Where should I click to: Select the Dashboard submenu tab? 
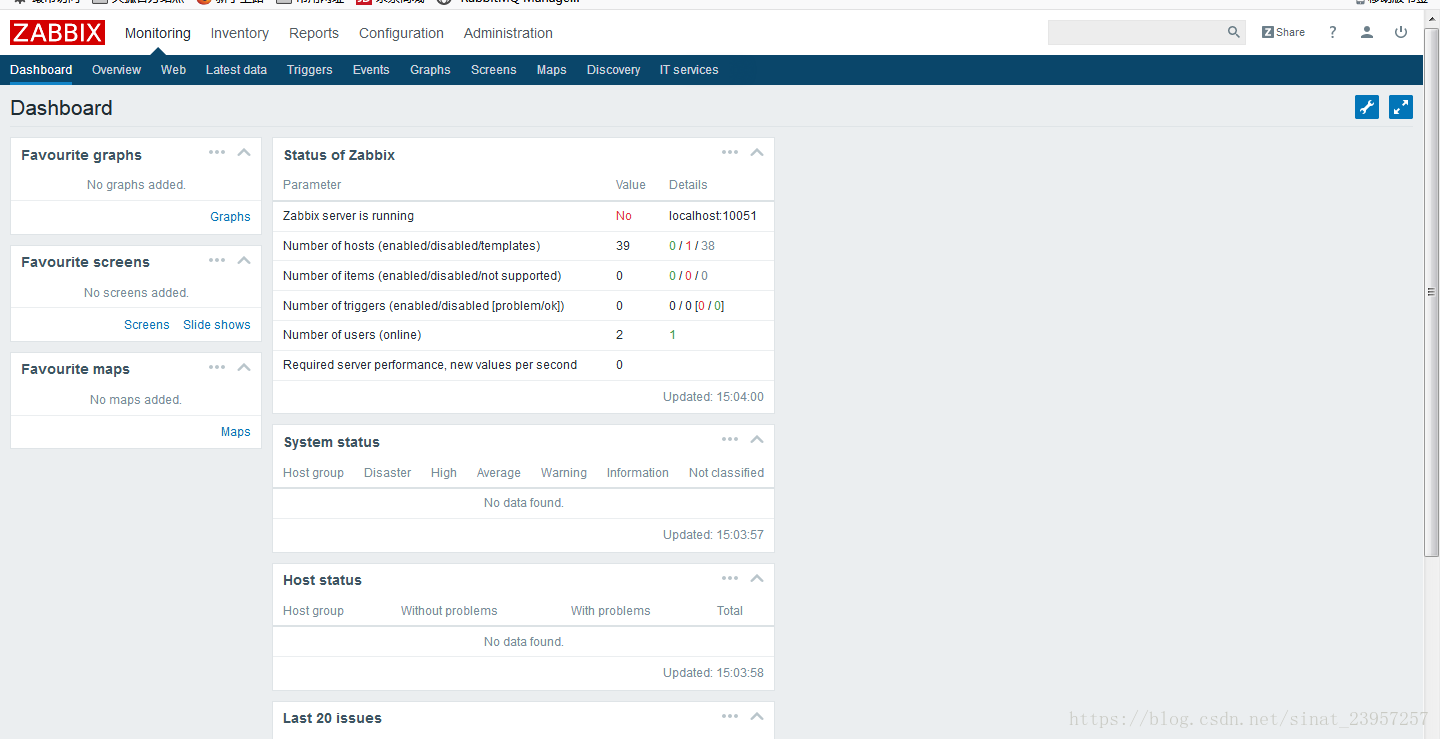[x=41, y=70]
